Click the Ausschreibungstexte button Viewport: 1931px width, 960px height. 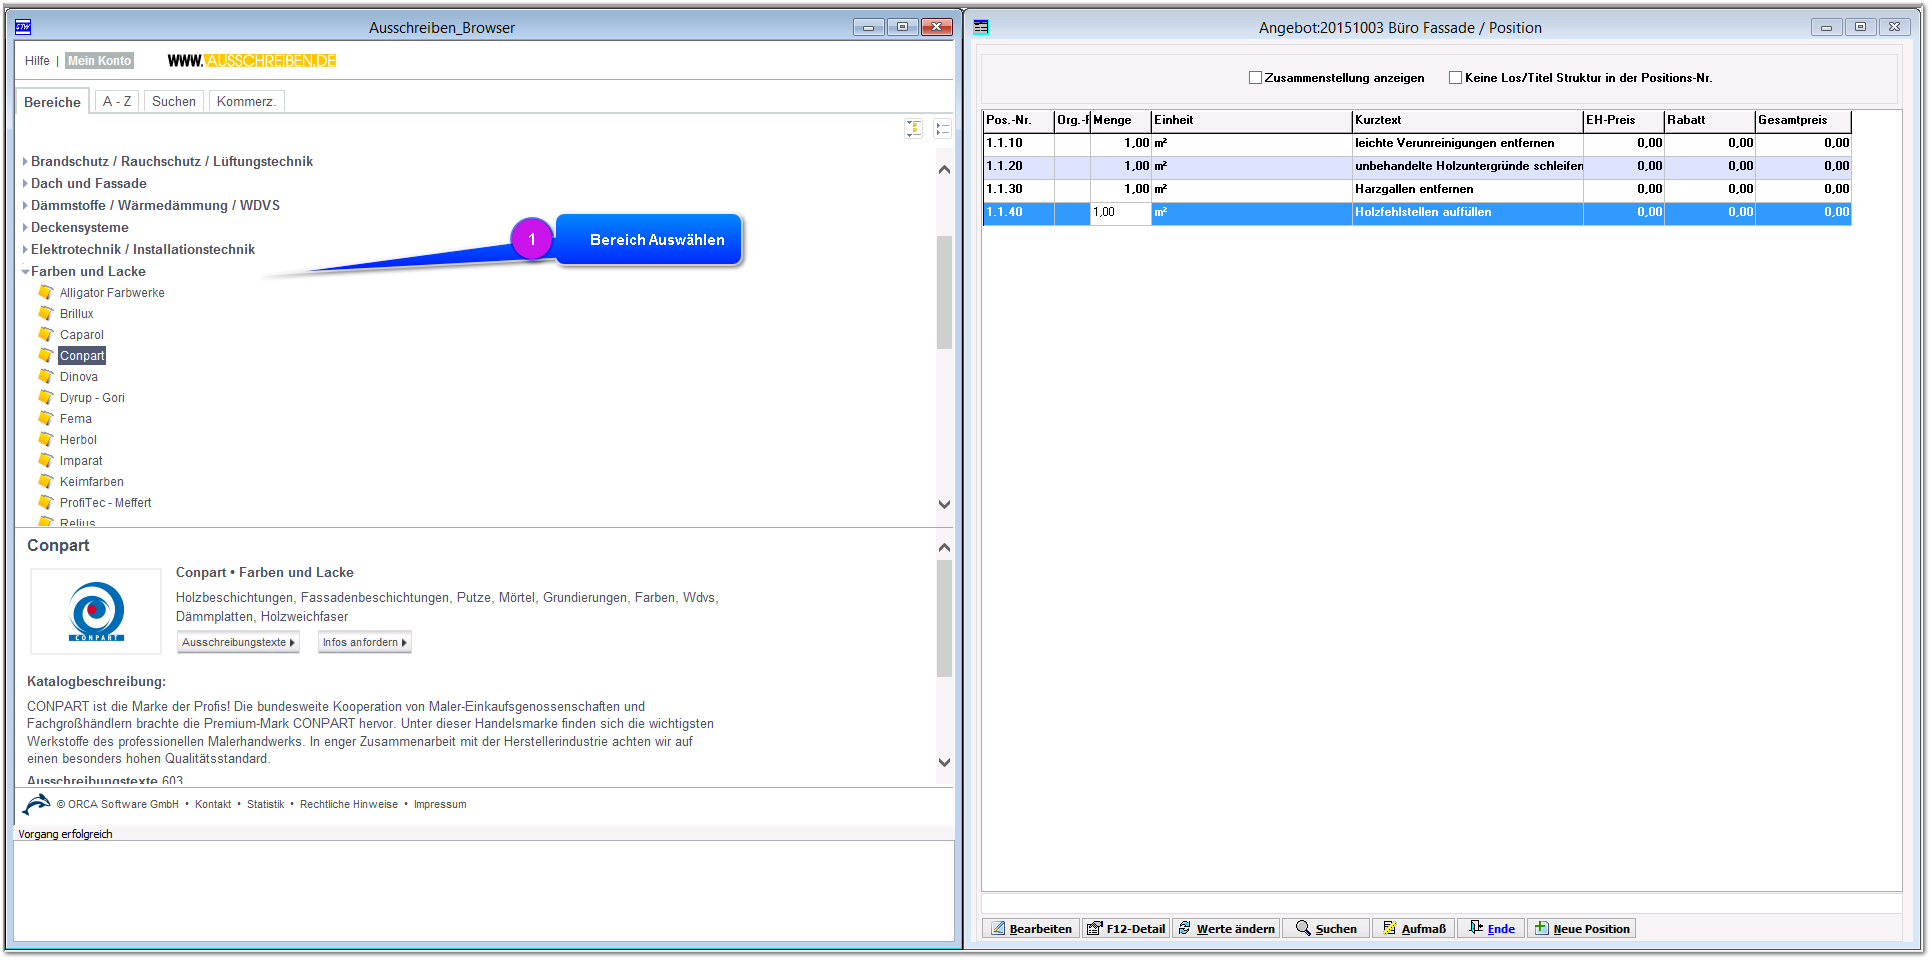click(x=238, y=642)
